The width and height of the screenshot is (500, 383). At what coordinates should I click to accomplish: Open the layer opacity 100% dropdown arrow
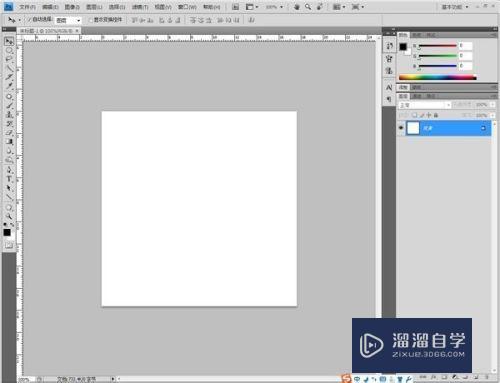coord(493,105)
